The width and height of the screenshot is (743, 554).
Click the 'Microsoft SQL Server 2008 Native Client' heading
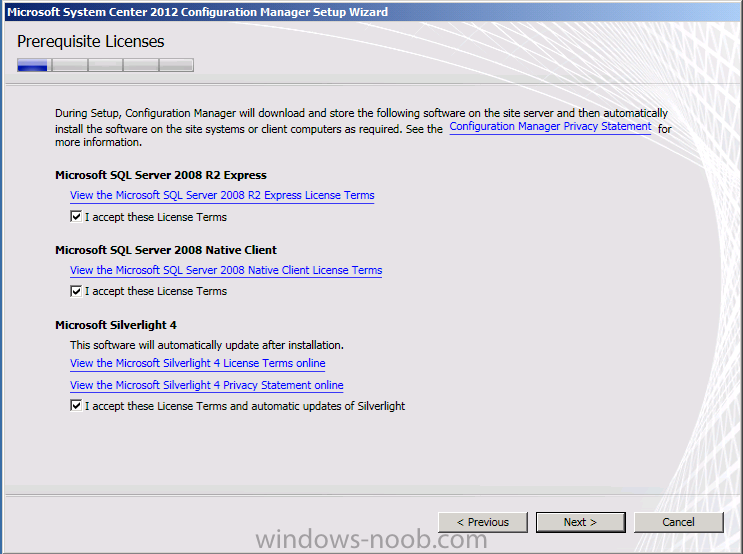point(166,250)
